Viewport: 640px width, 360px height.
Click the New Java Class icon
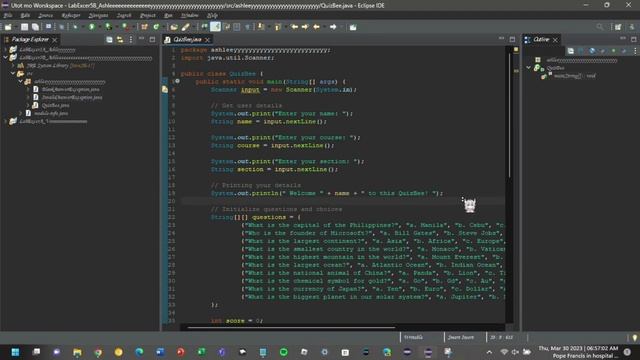[156, 27]
